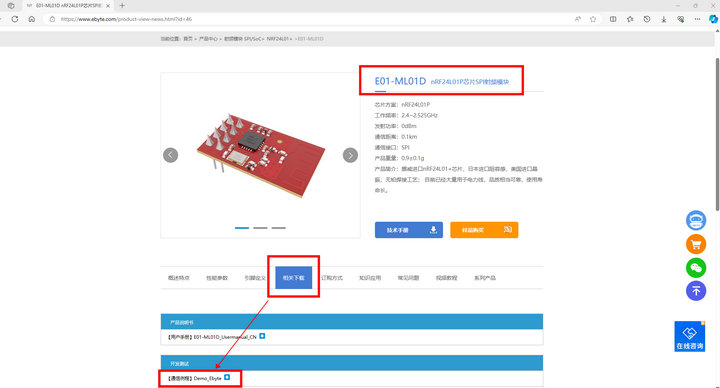Image resolution: width=720 pixels, height=388 pixels.
Task: Open the favorites list icon in toolbar
Action: tap(630, 19)
